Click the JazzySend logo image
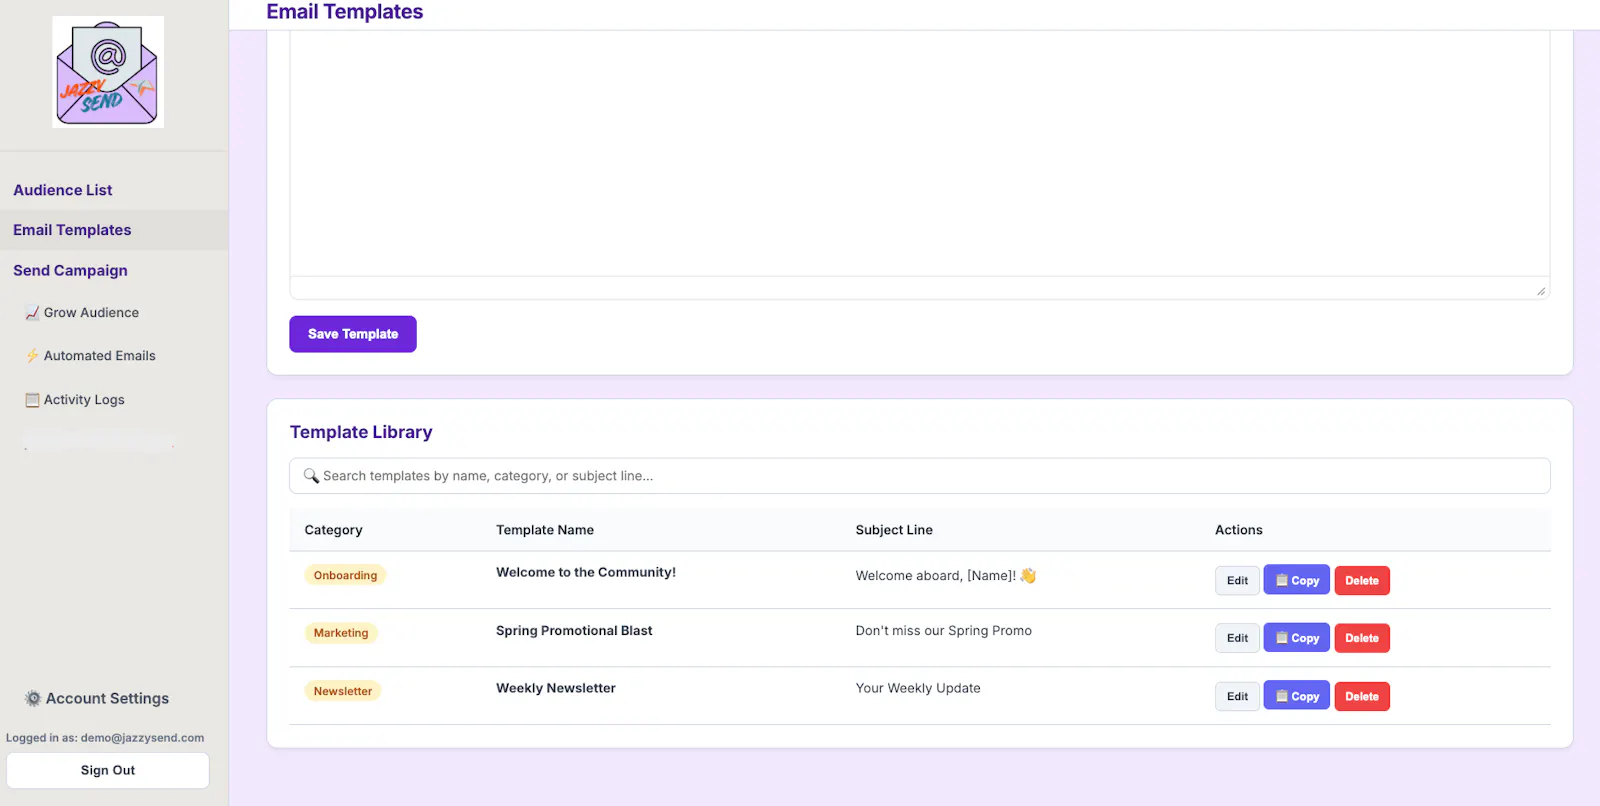 pos(108,72)
